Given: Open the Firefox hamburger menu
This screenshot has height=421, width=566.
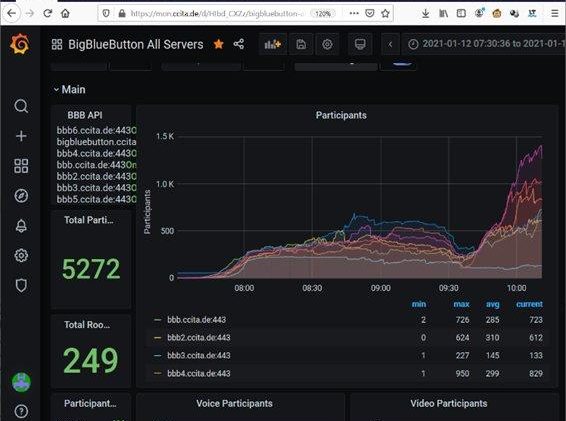Looking at the screenshot, I should 554,13.
